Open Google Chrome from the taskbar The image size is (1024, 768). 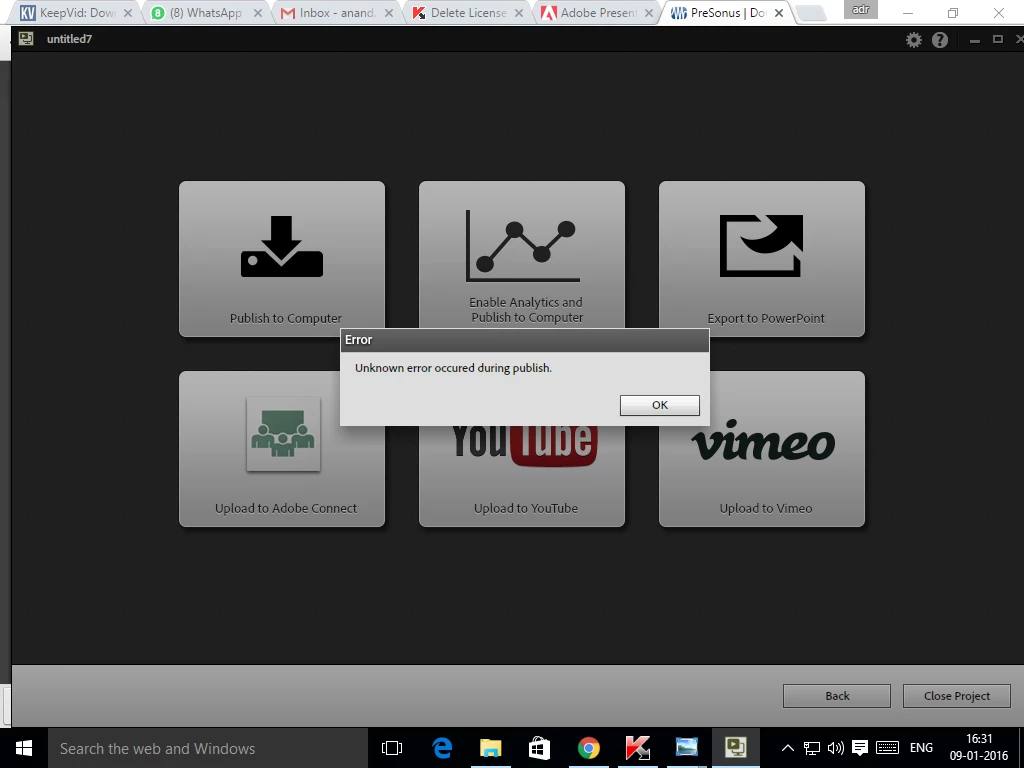pos(588,748)
